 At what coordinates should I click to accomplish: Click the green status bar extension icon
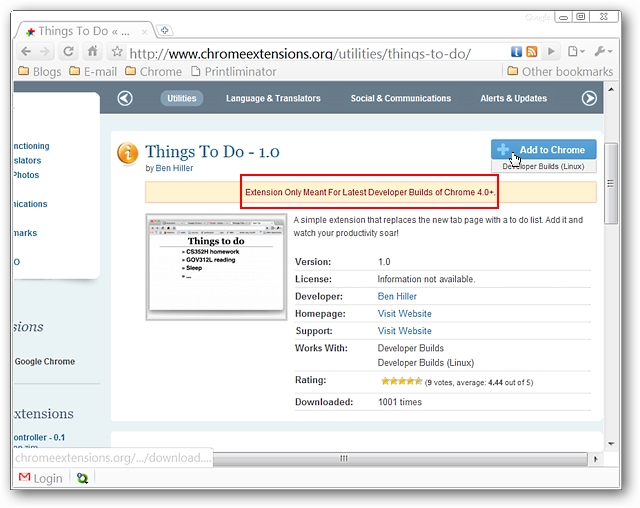click(82, 478)
